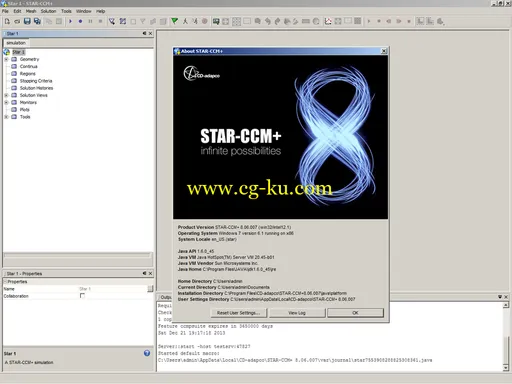The image size is (512, 384).
Task: Click the New Simulation toolbar icon
Action: coord(7,21)
